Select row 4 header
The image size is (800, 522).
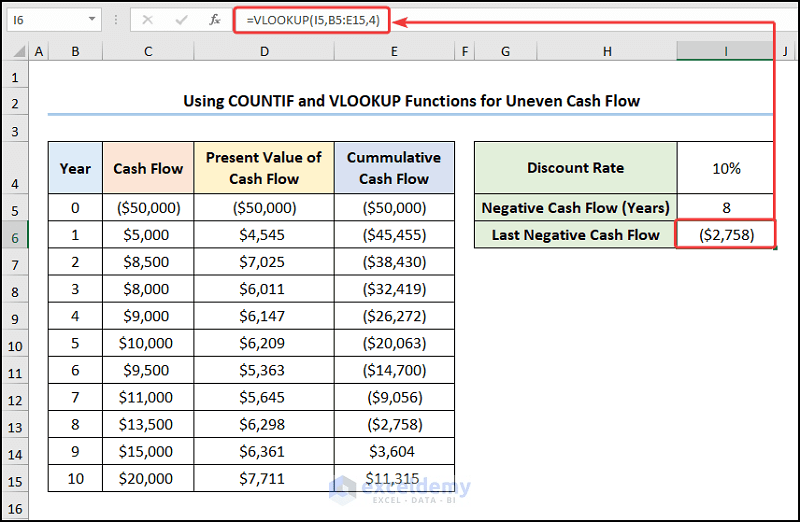tap(15, 168)
